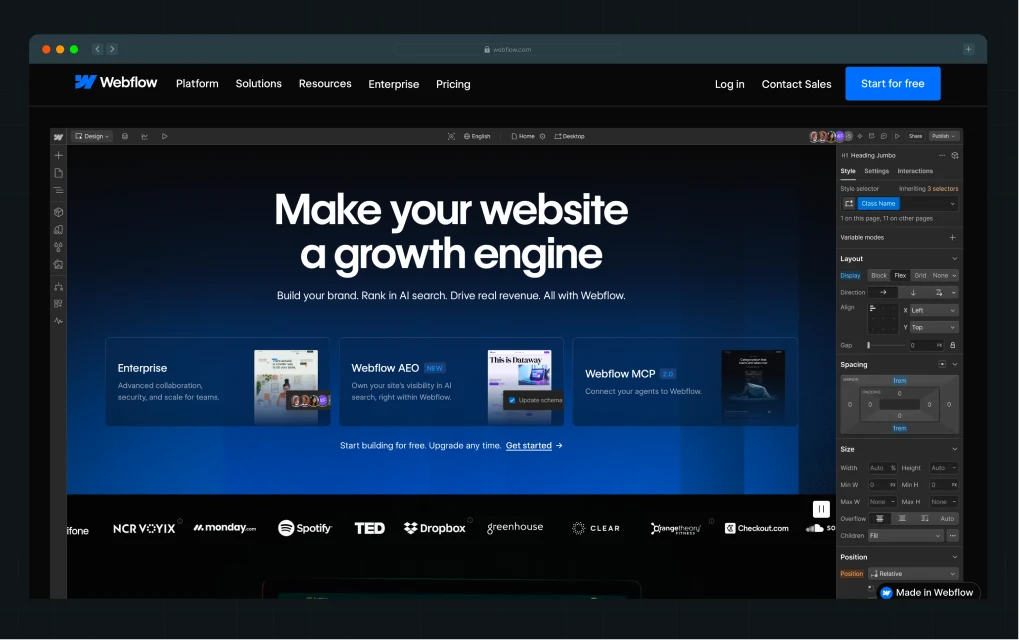1019x640 pixels.
Task: Set flex direction to vertical arrow
Action: [912, 292]
